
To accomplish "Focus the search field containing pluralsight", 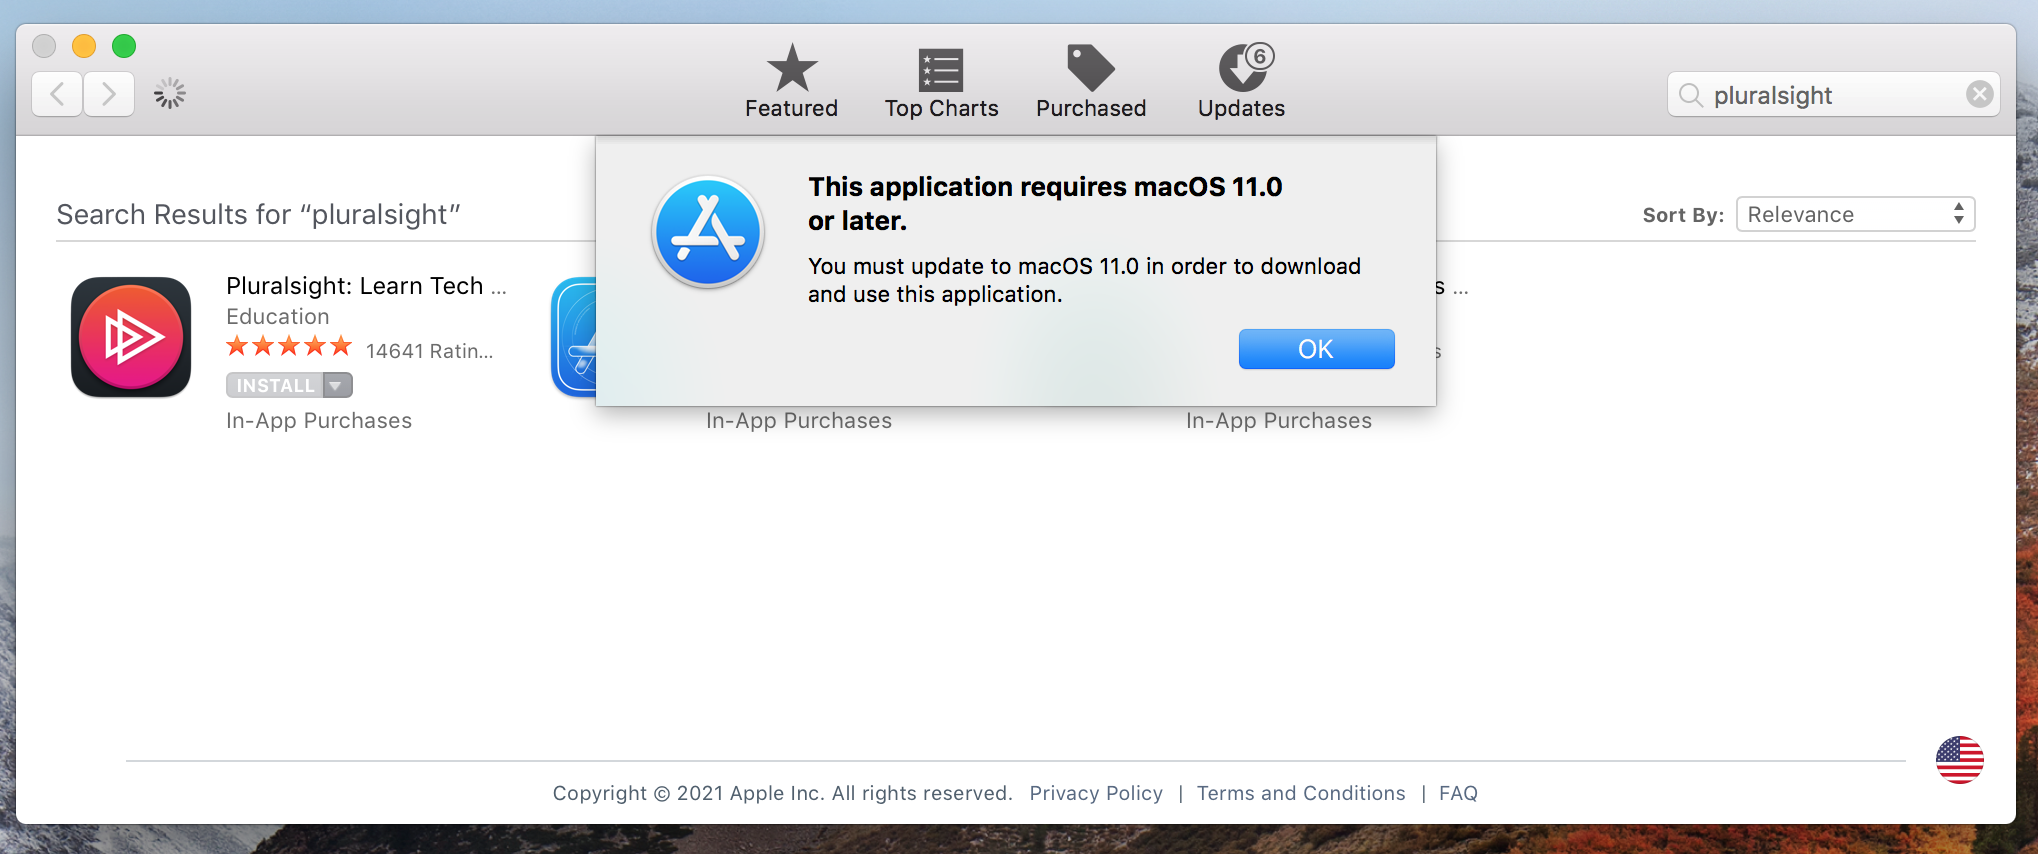I will [x=1833, y=94].
